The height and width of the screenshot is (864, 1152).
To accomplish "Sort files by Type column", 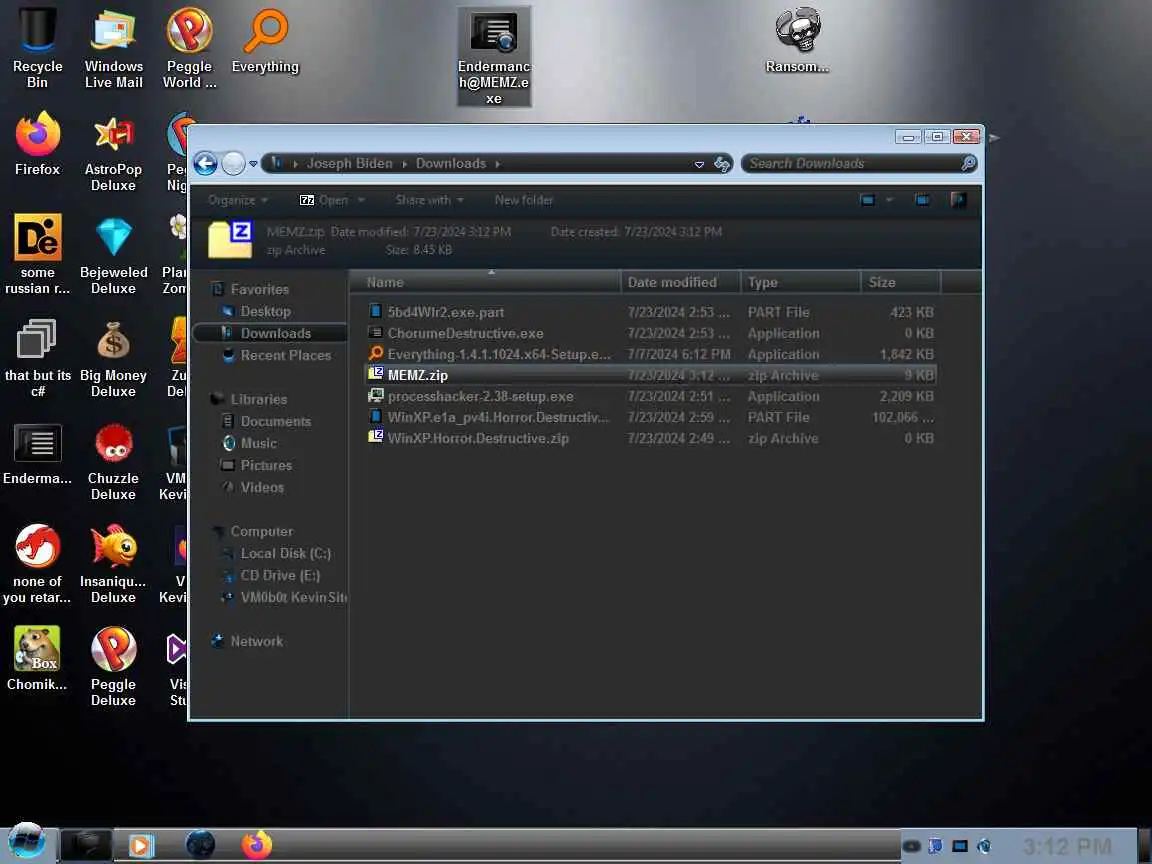I will (801, 282).
